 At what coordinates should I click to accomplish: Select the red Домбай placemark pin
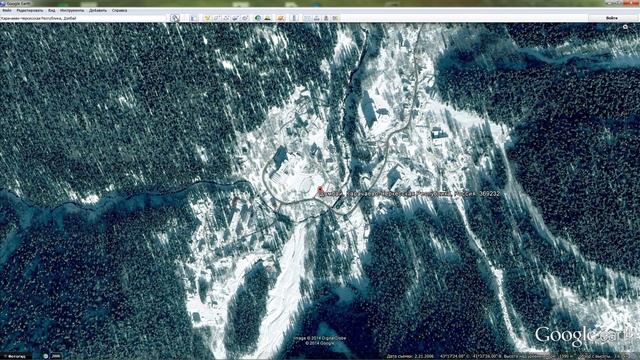pyautogui.click(x=320, y=190)
